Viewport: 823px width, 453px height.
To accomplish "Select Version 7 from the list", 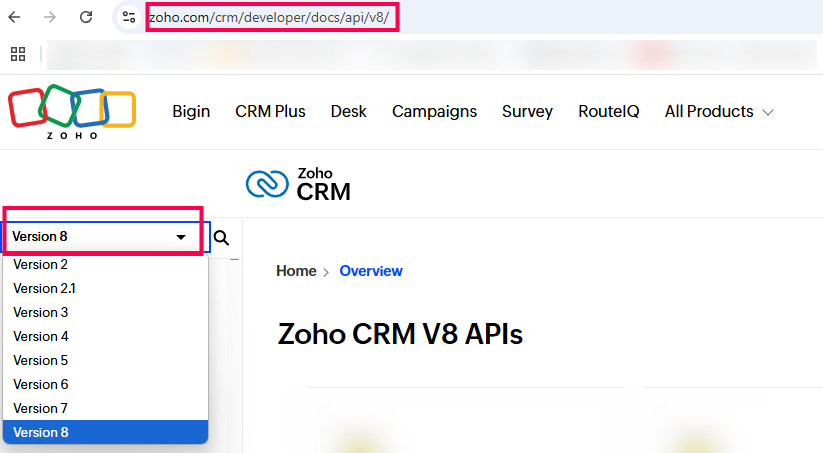I will [105, 408].
